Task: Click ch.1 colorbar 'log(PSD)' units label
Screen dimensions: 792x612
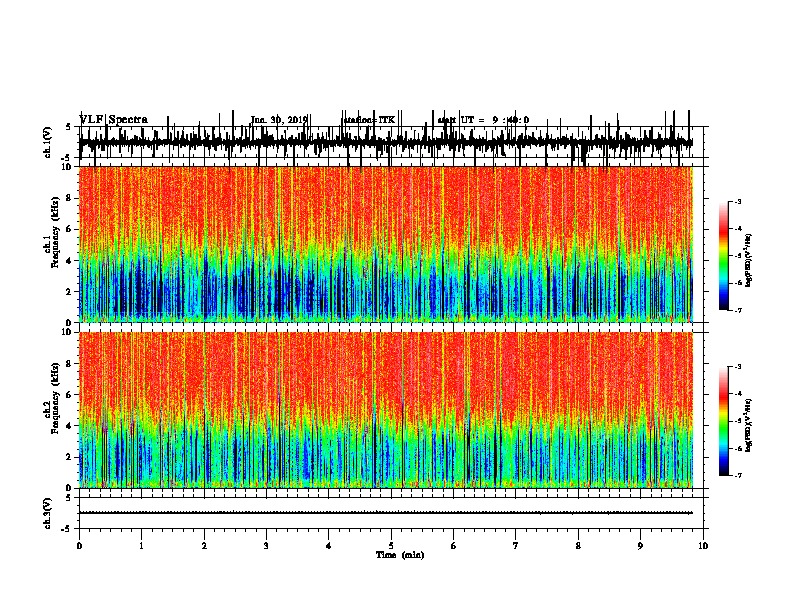Action: point(749,260)
